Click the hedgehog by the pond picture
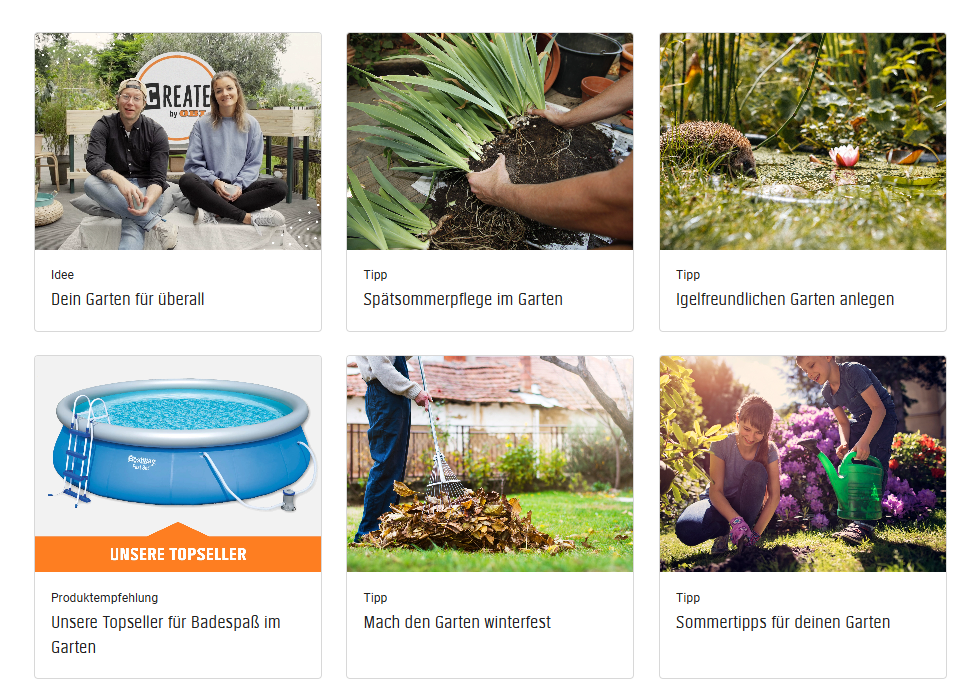 point(803,141)
